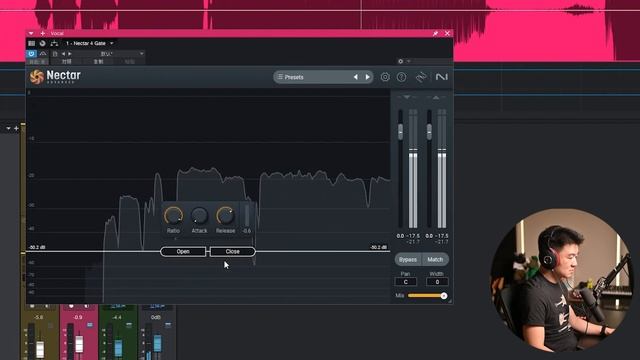Click the track list plus icon
The width and height of the screenshot is (640, 360).
click(16, 129)
